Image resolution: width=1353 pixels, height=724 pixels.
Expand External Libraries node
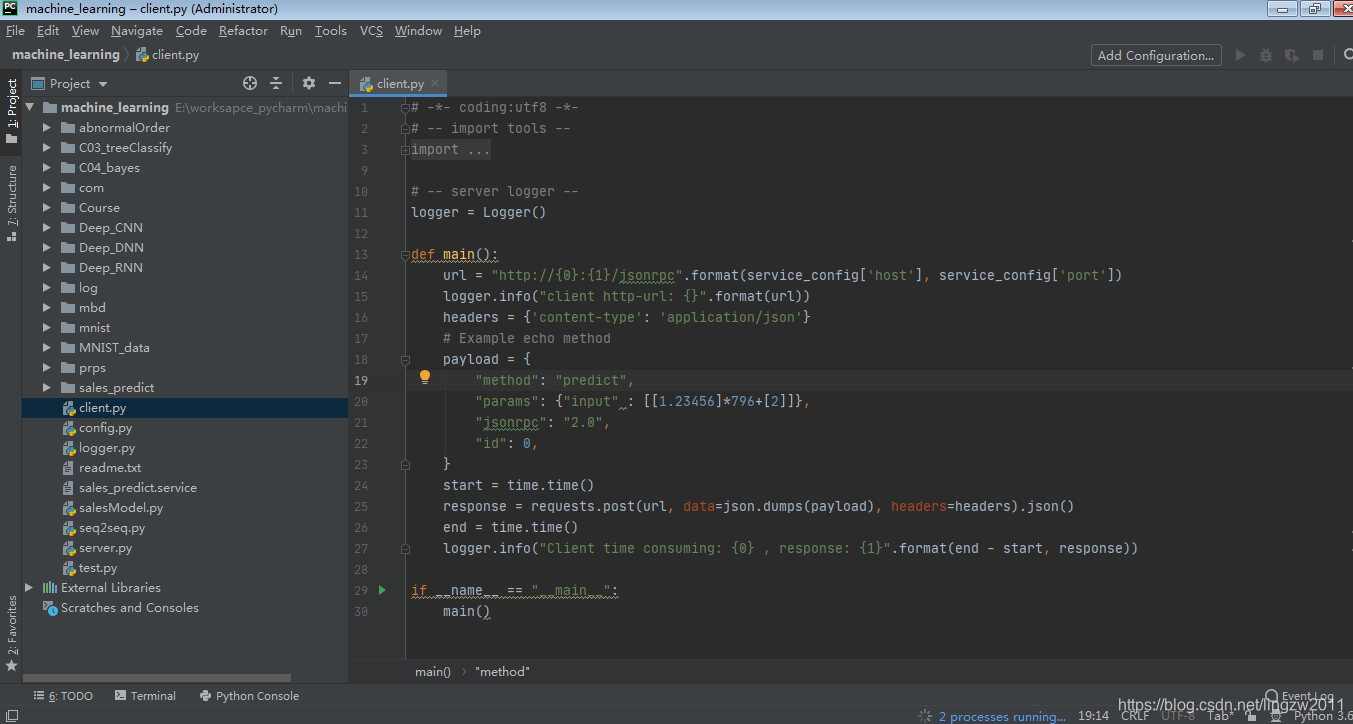30,588
